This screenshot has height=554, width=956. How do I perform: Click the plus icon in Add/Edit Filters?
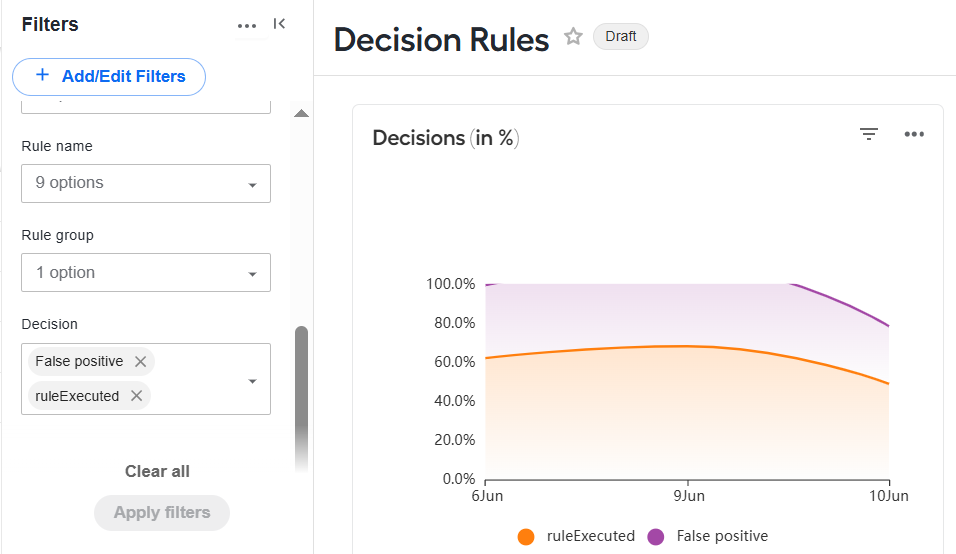click(x=42, y=75)
